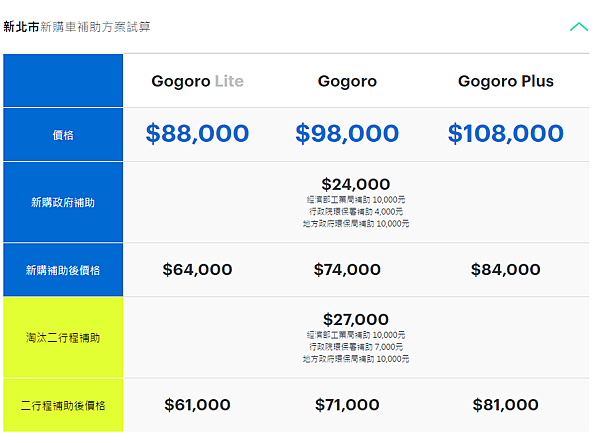Click the yellow 二行程補助後價格 label
This screenshot has width=600, height=443.
[x=63, y=405]
